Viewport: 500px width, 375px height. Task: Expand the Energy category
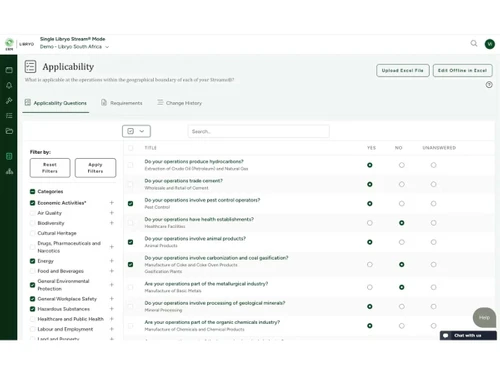112,261
